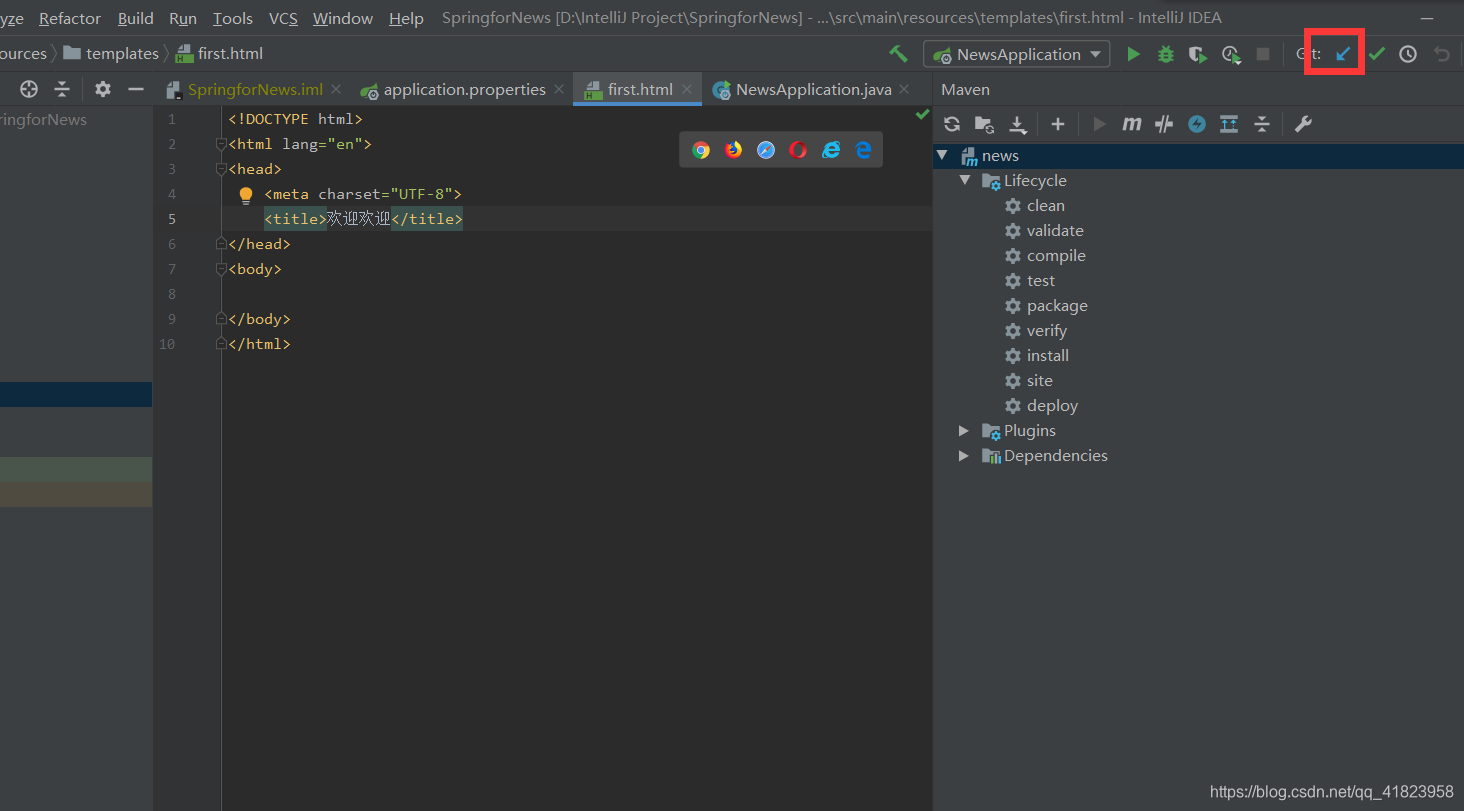Preview first.html in Firefox
The width and height of the screenshot is (1464, 811).
tap(734, 150)
